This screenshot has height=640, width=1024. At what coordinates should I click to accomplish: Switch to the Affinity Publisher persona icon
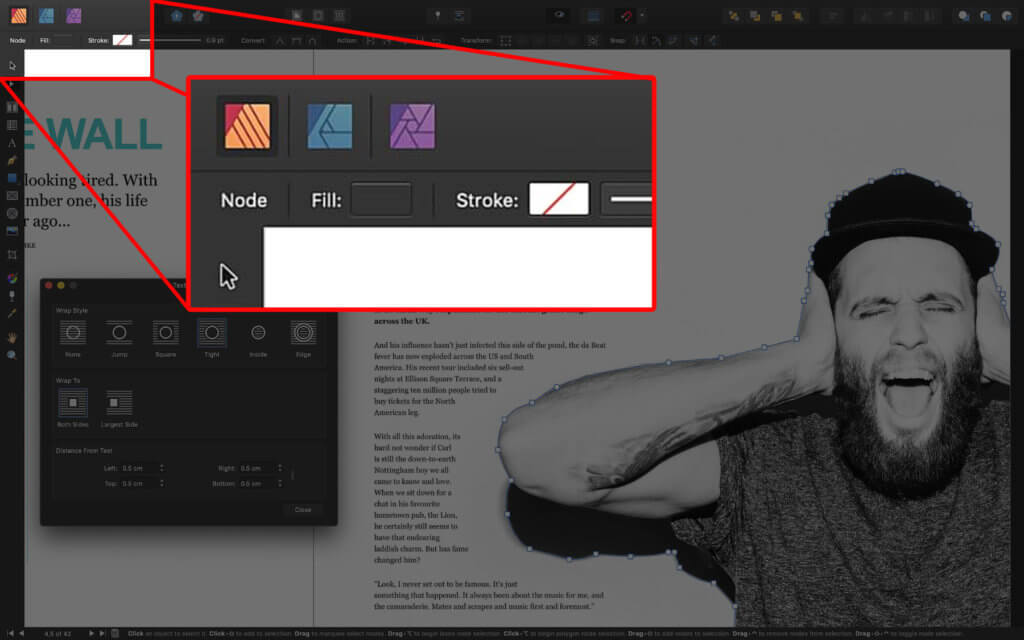(x=18, y=14)
